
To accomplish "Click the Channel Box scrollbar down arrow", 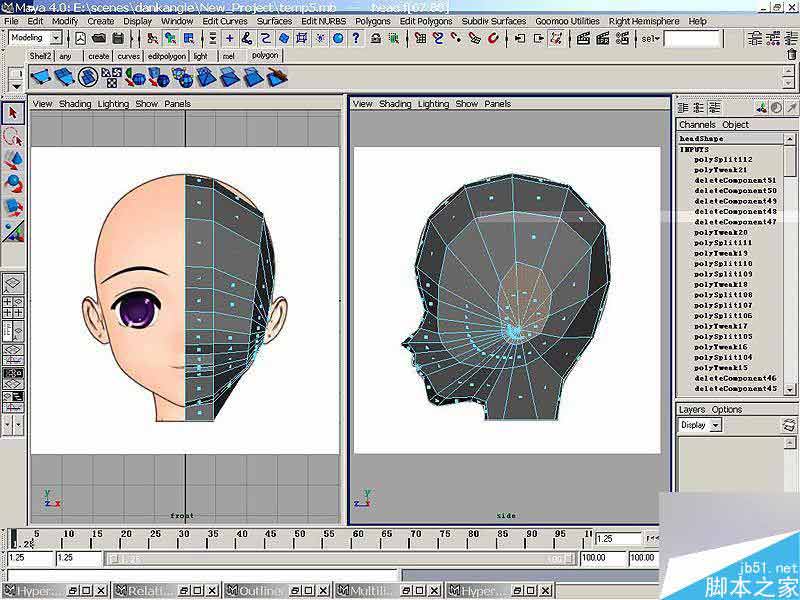I will (790, 389).
